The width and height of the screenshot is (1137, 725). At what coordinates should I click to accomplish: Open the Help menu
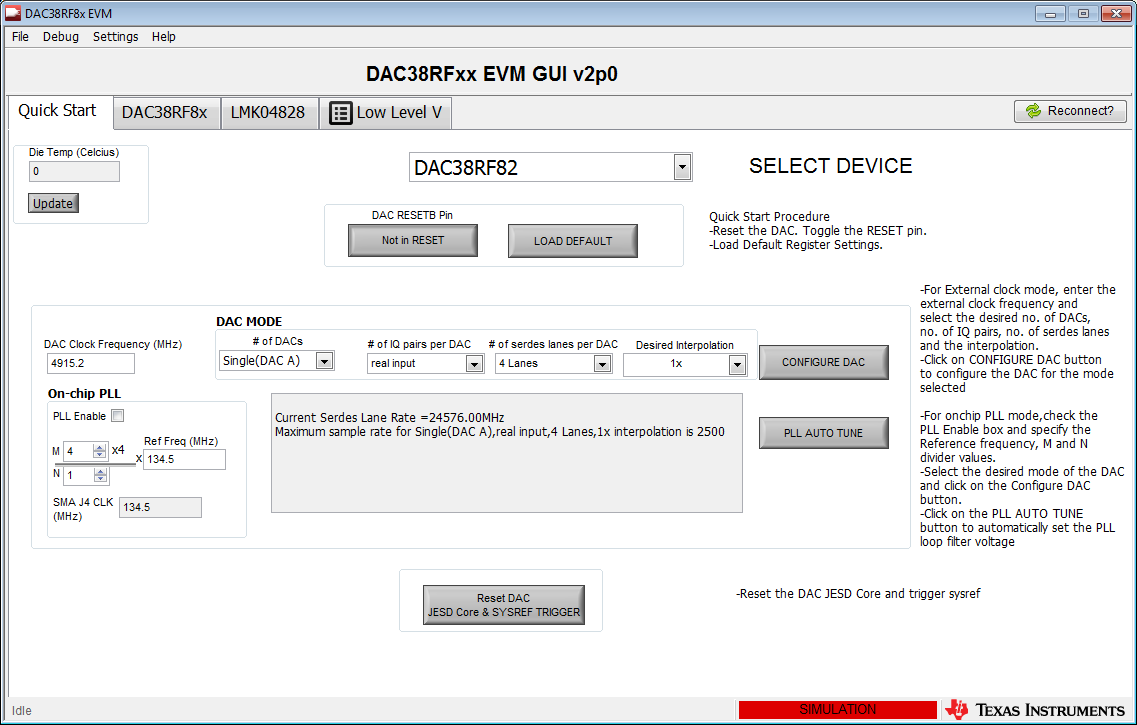click(163, 36)
